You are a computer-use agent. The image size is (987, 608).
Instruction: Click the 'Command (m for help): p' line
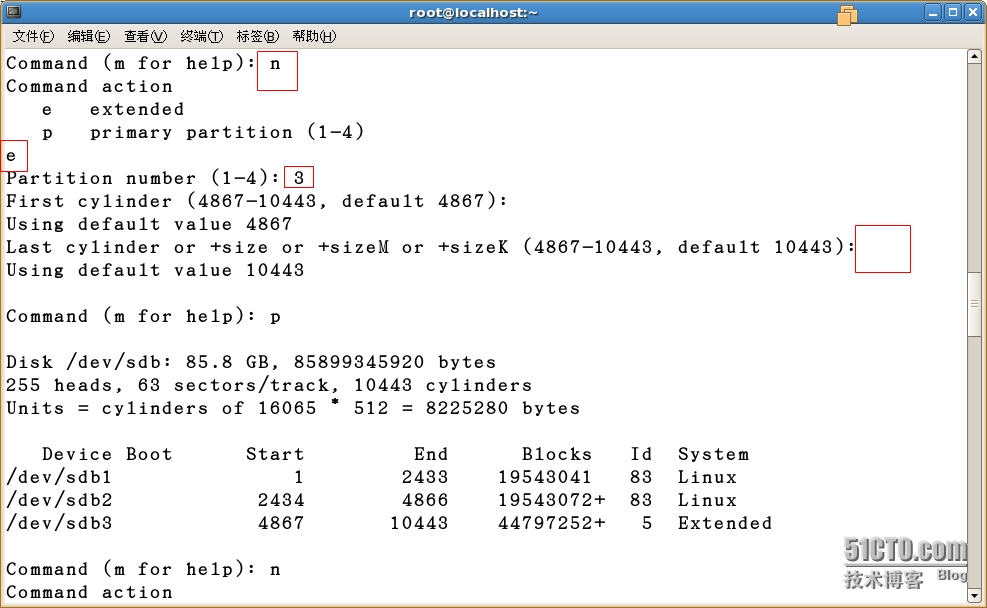tap(143, 317)
